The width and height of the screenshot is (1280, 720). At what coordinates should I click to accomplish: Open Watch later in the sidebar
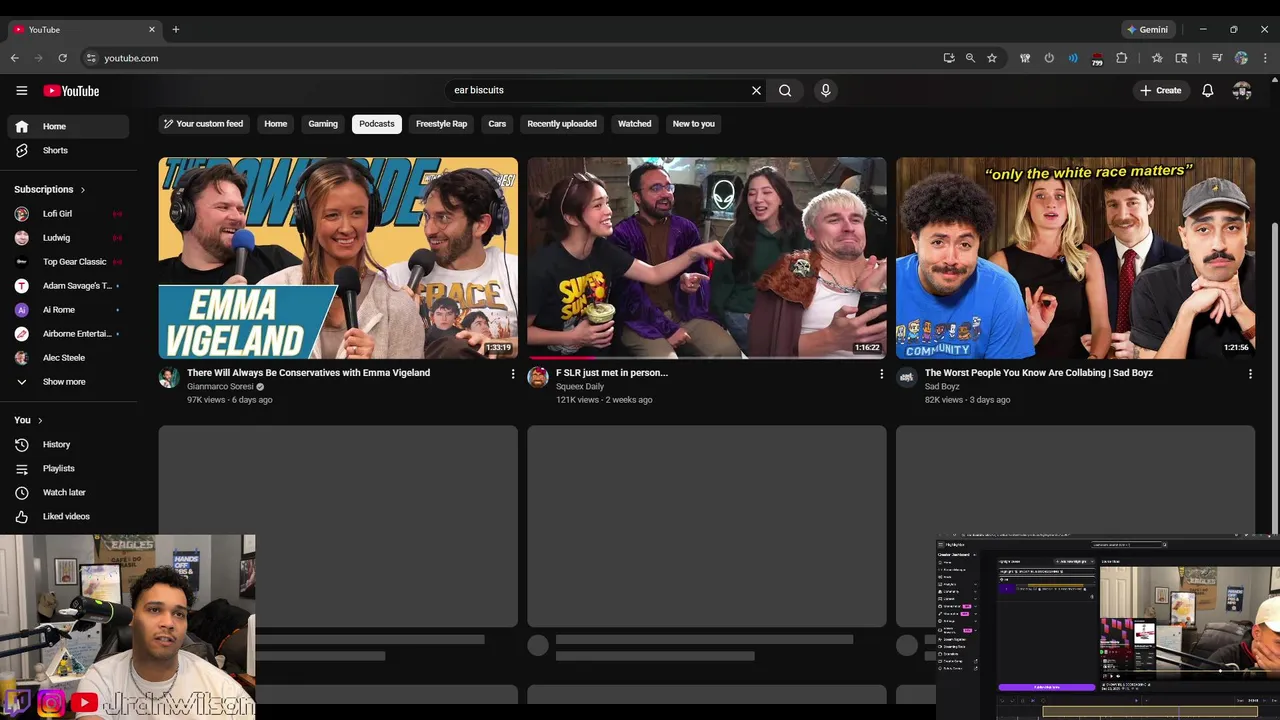click(x=68, y=492)
